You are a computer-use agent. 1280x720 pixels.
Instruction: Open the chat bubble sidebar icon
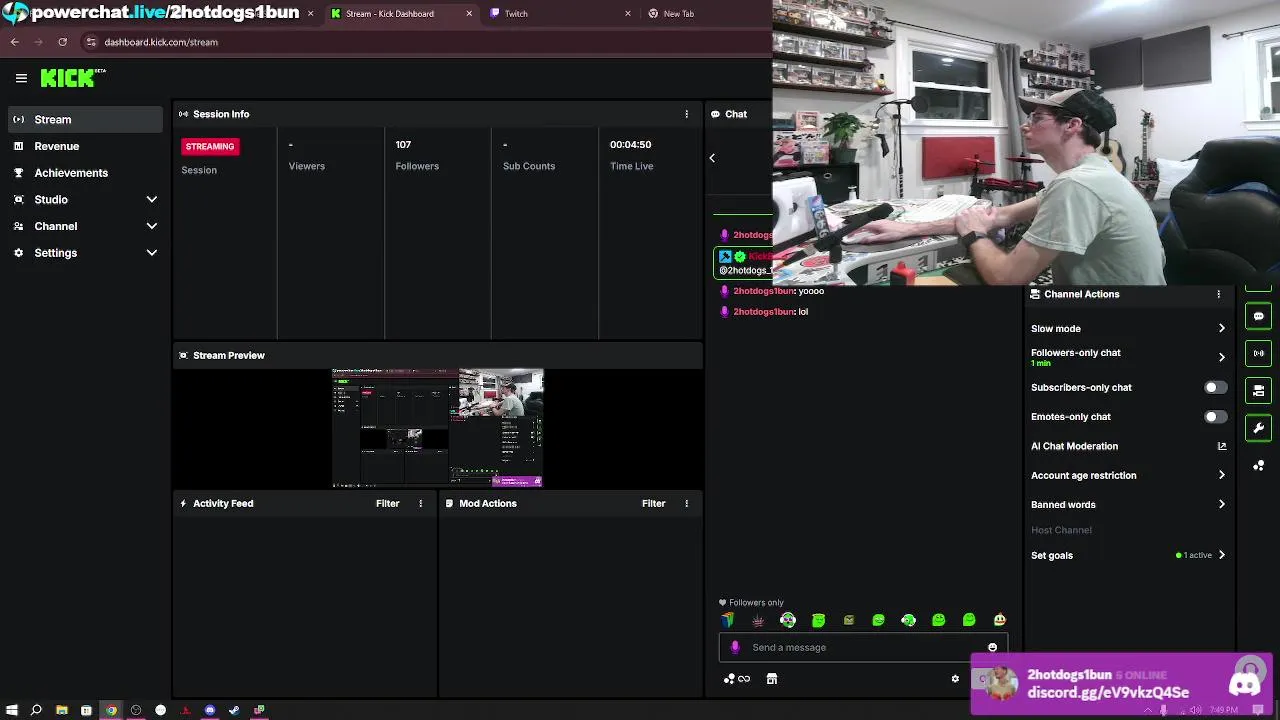[1259, 316]
